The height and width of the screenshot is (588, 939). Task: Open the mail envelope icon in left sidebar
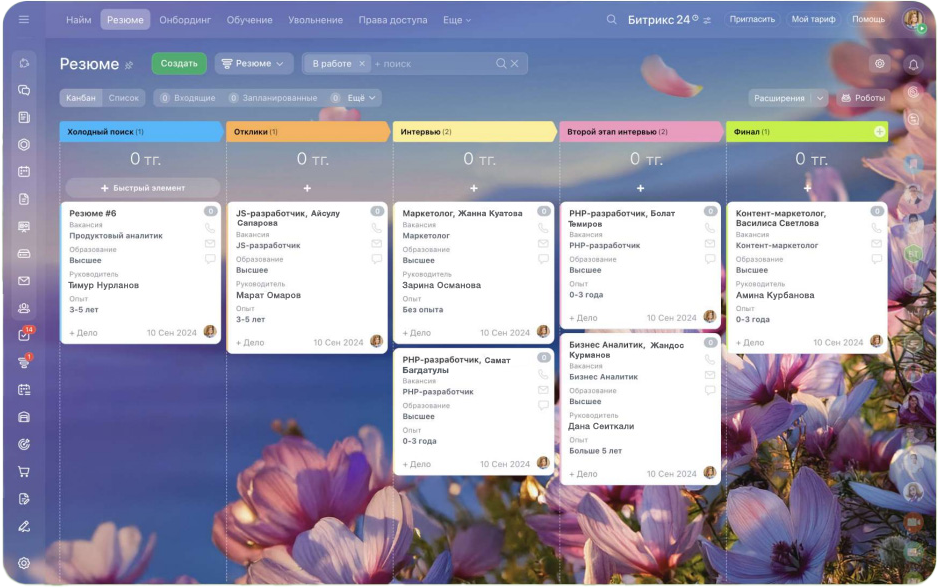24,281
